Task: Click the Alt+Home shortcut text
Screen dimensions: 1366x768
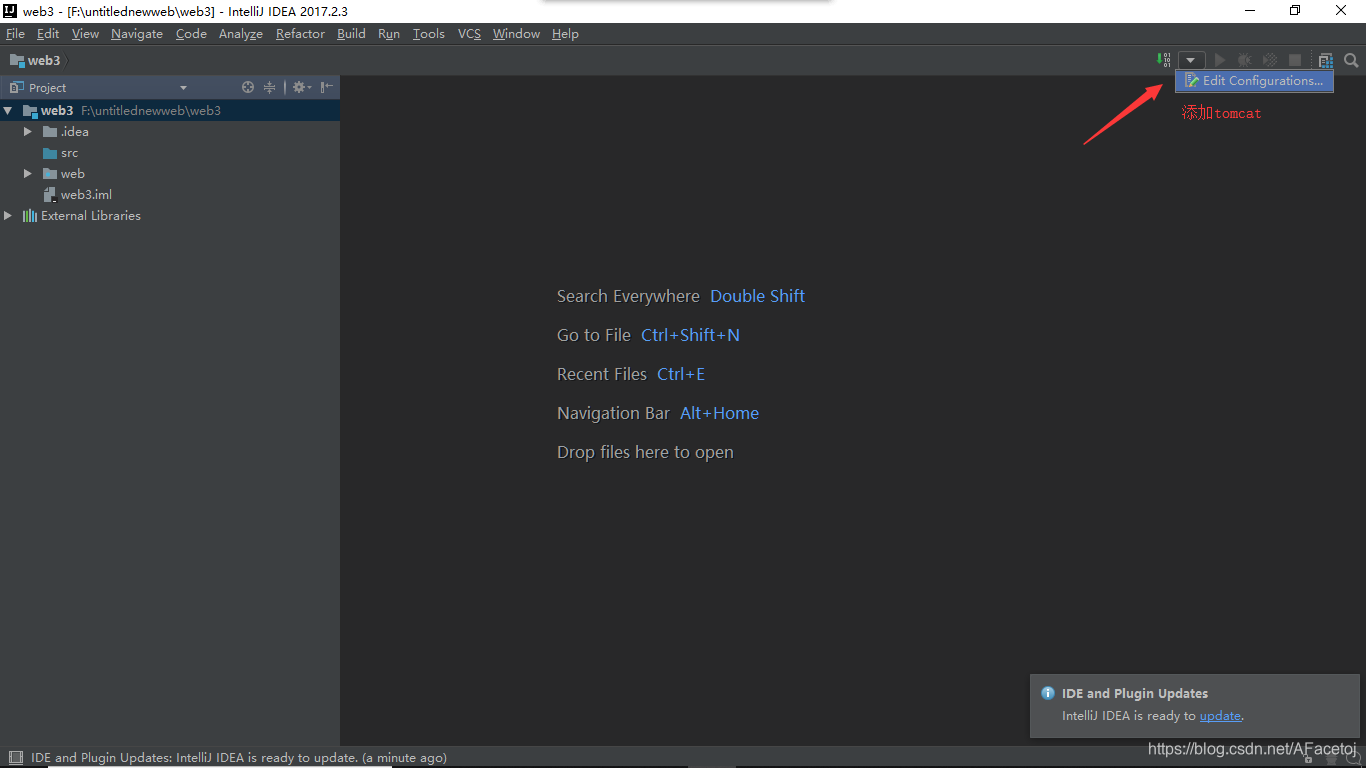Action: tap(719, 413)
